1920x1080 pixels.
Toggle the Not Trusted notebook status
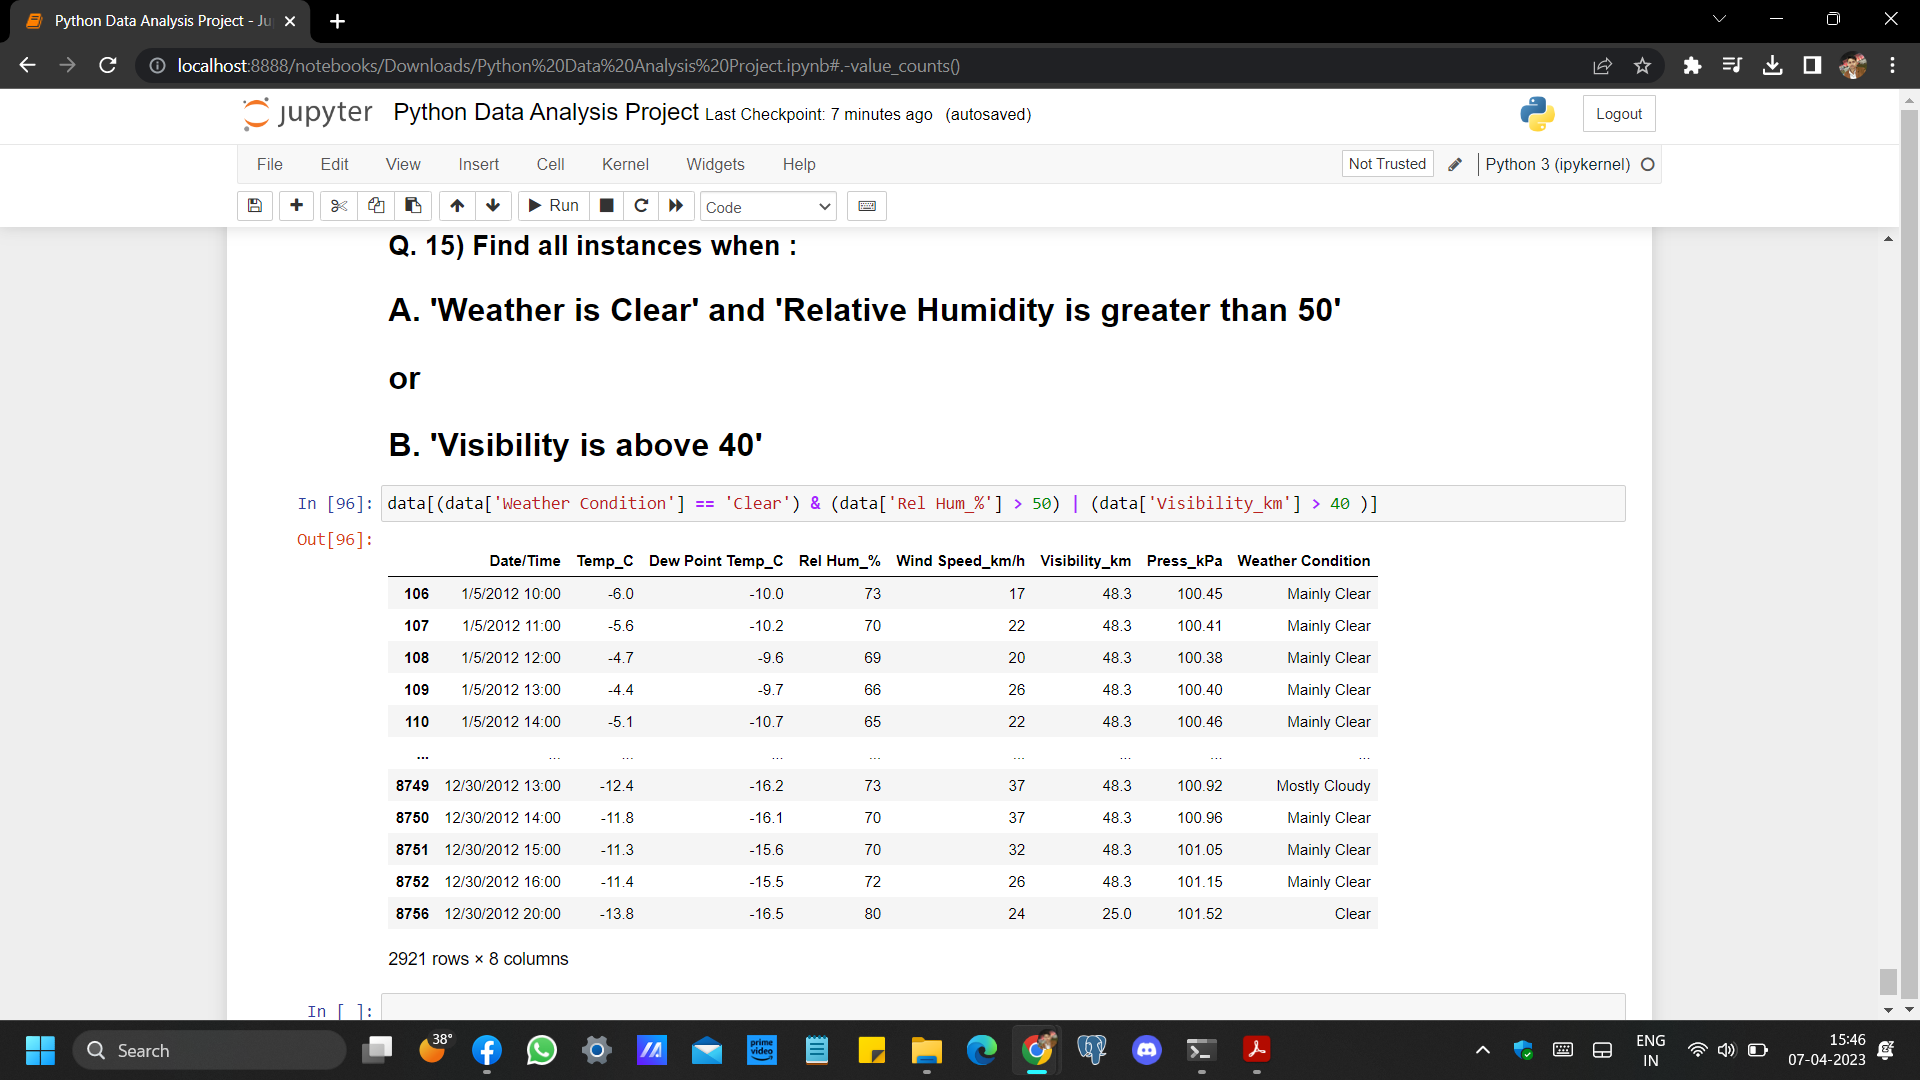tap(1386, 164)
